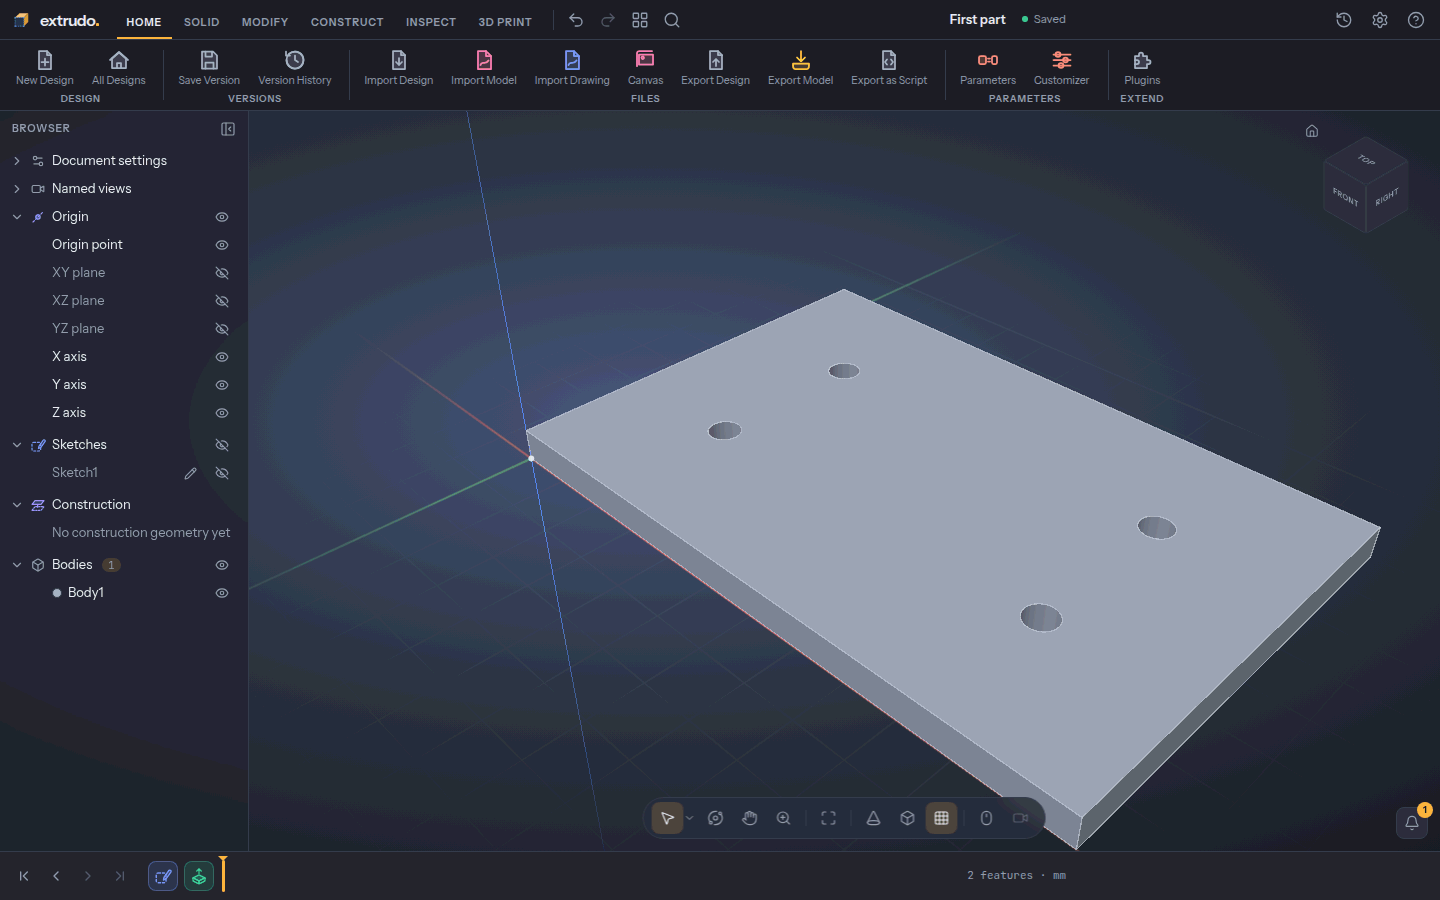Collapse the Construction tree node
Viewport: 1440px width, 900px height.
point(17,505)
